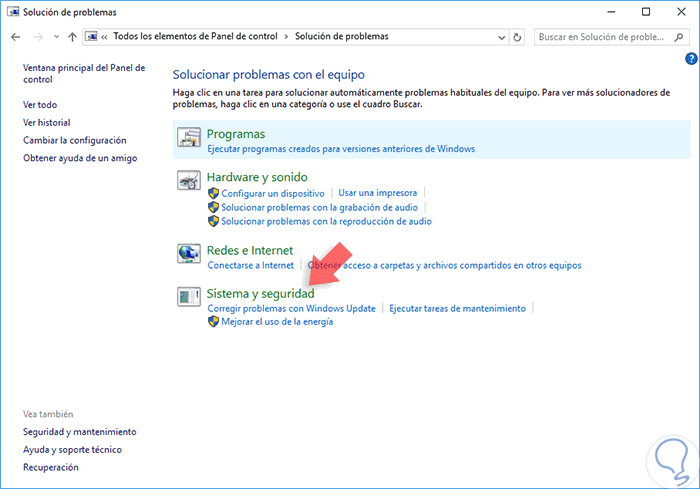700x489 pixels.
Task: Maximize the Solución de problemas window
Action: [646, 12]
